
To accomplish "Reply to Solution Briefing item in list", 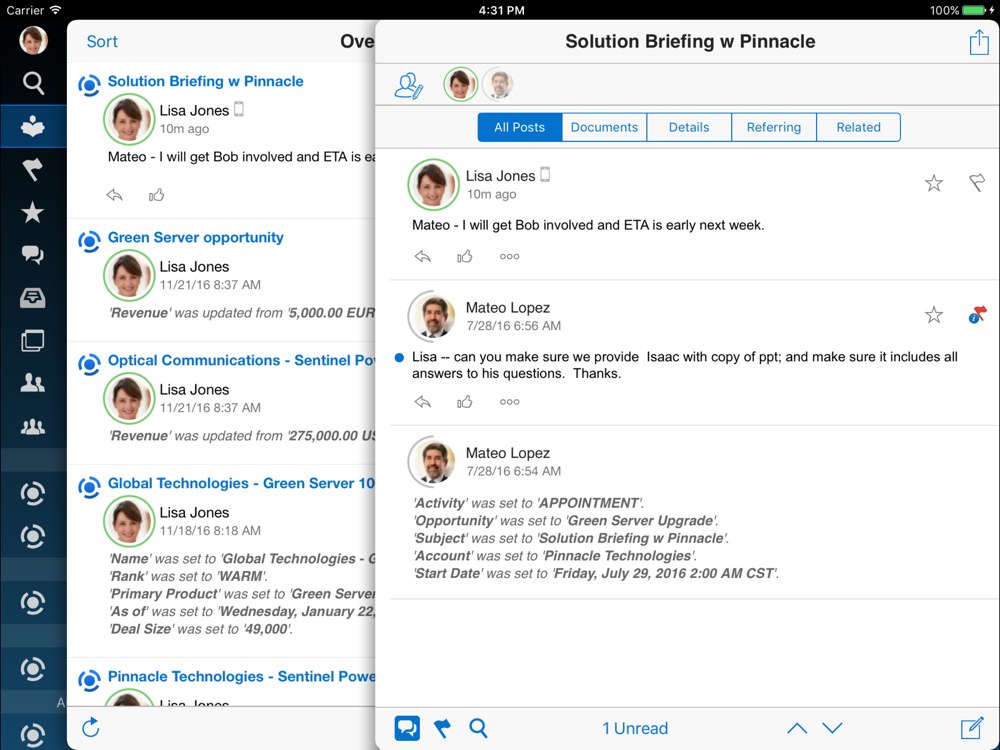I will 114,195.
